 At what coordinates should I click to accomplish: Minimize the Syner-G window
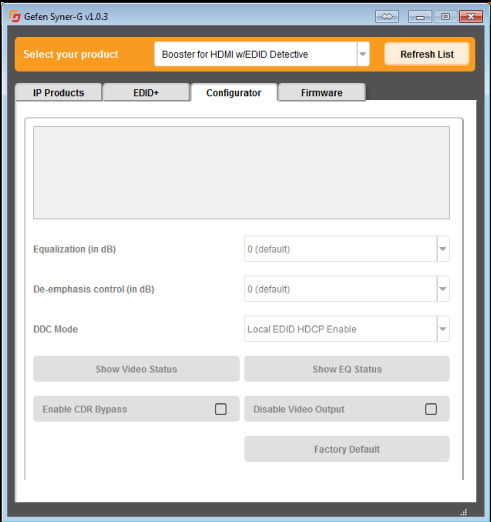point(420,16)
